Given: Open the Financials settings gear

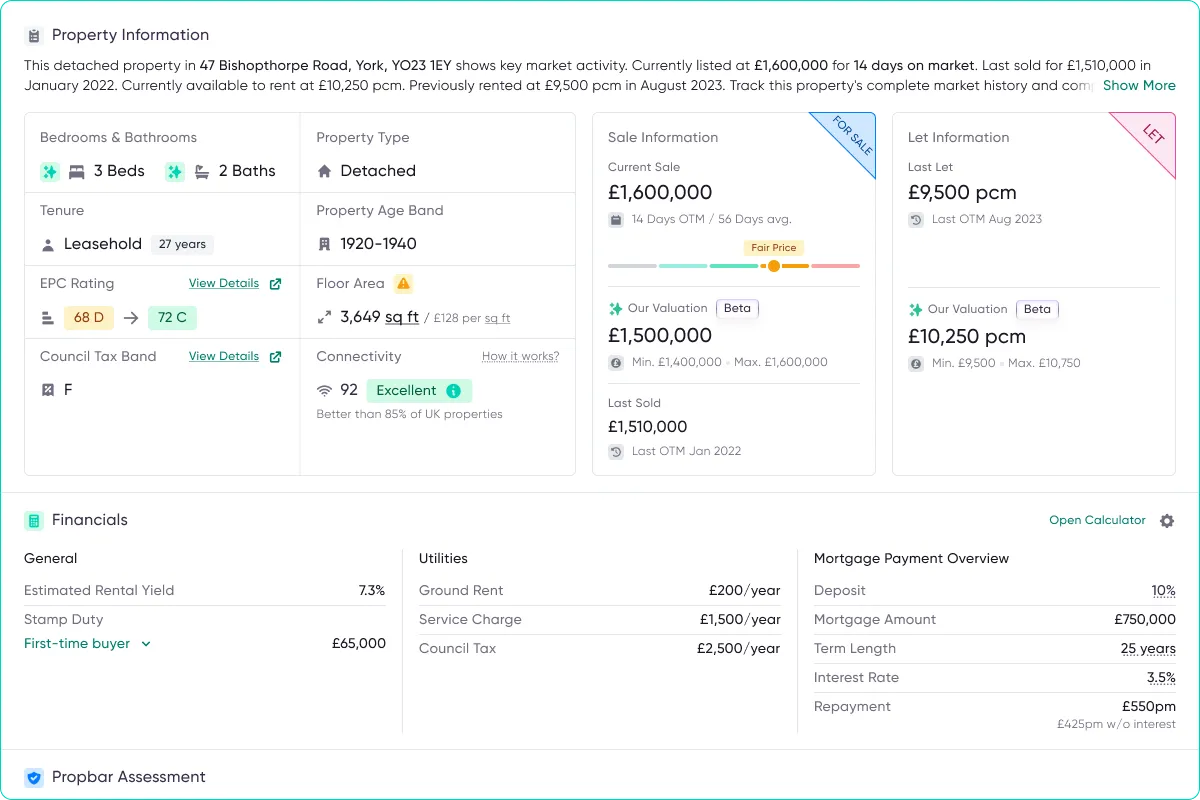Looking at the screenshot, I should click(x=1167, y=520).
